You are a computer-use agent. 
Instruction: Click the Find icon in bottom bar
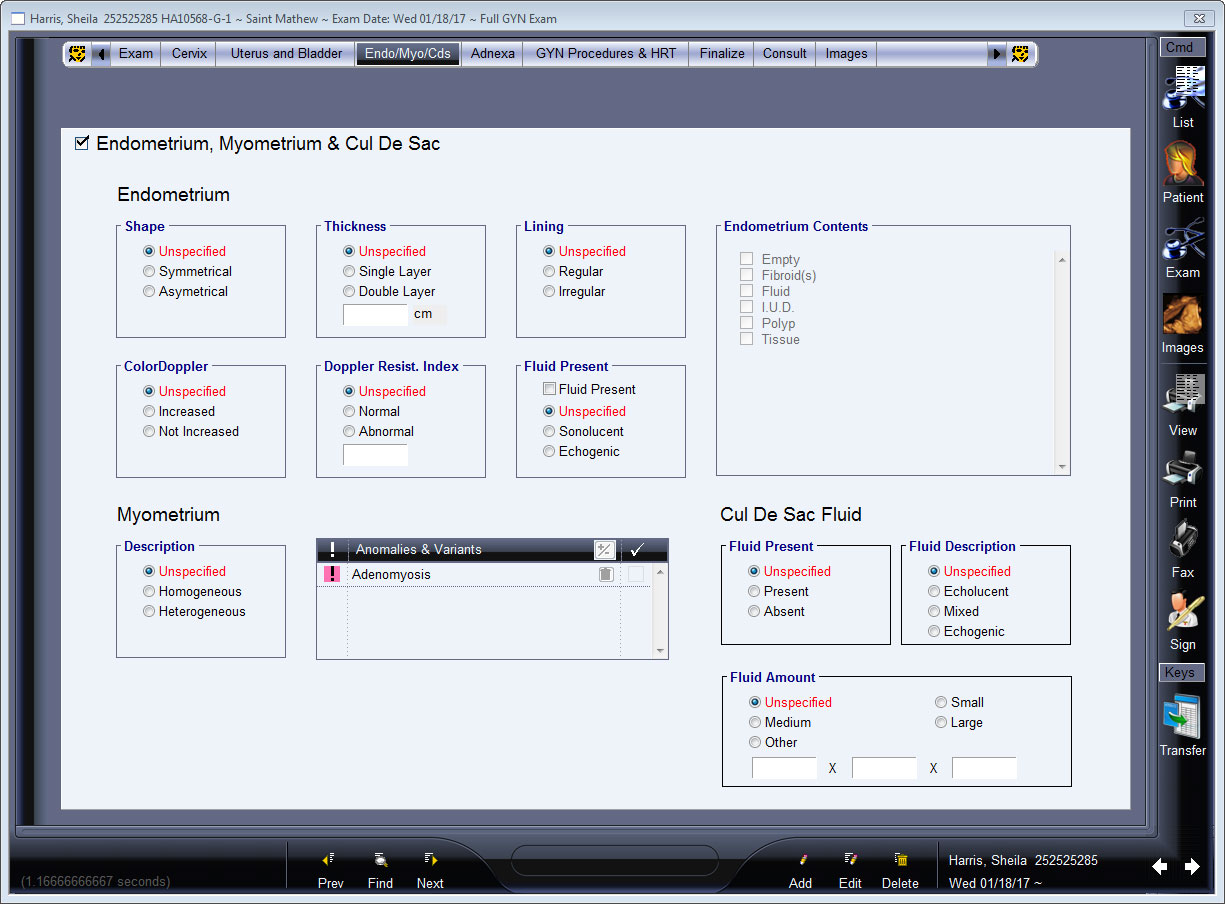(x=380, y=859)
